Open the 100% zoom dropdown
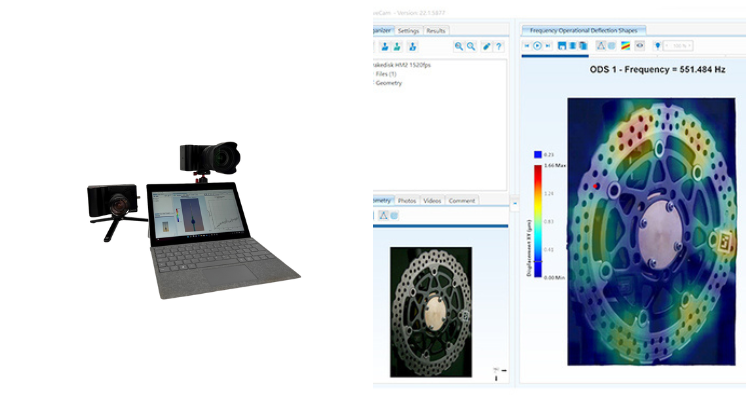 click(678, 46)
